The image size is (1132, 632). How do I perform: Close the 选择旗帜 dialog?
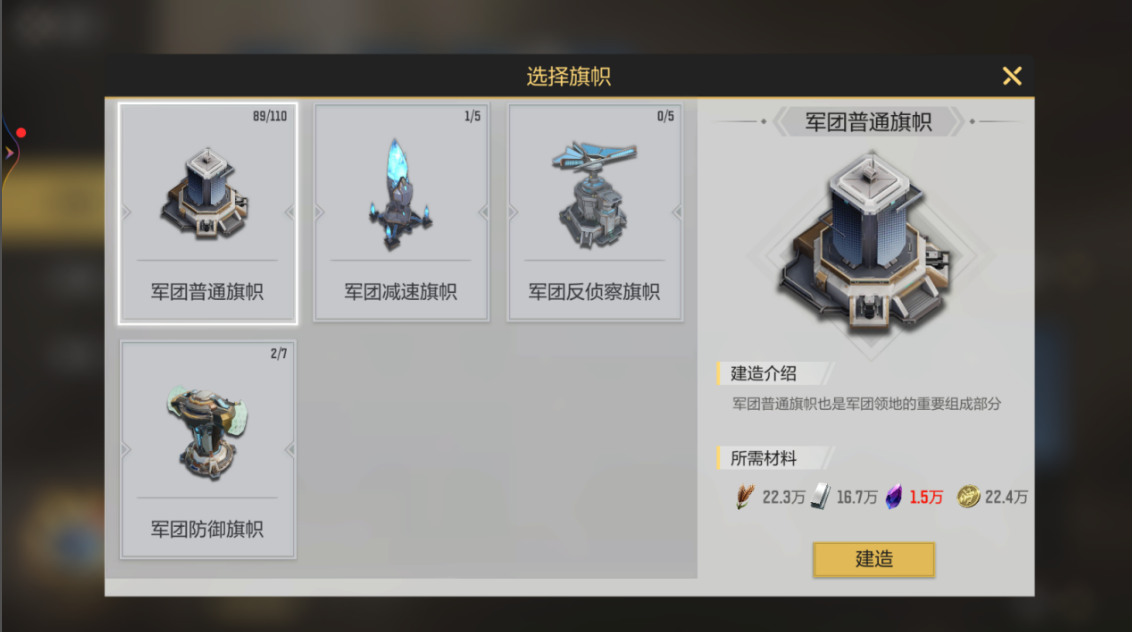coord(1011,76)
